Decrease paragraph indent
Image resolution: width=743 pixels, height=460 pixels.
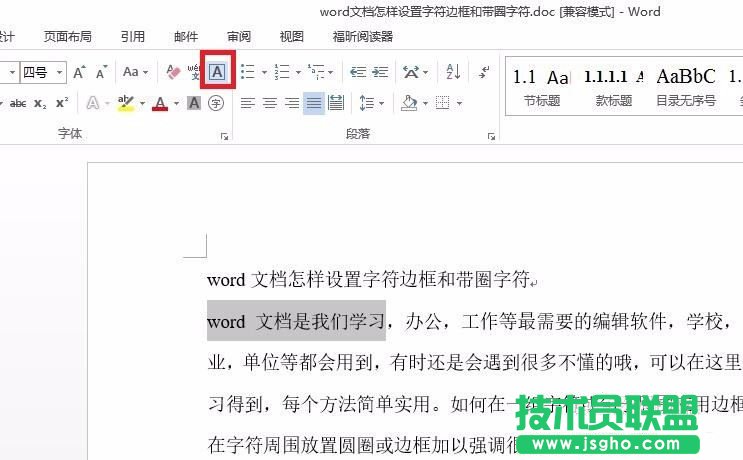(x=358, y=72)
